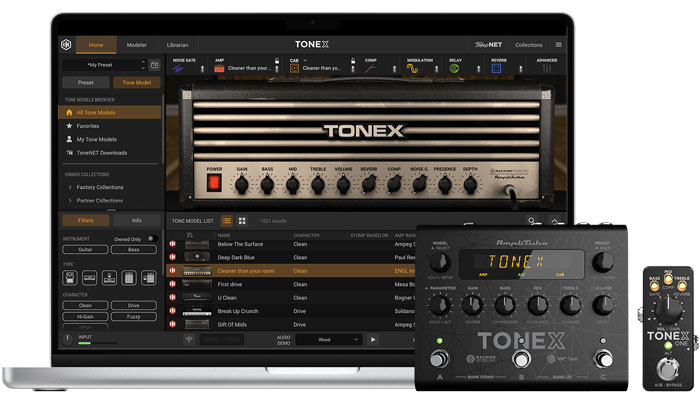700x403 pixels.
Task: Filter by Fuzzy character
Action: [134, 316]
